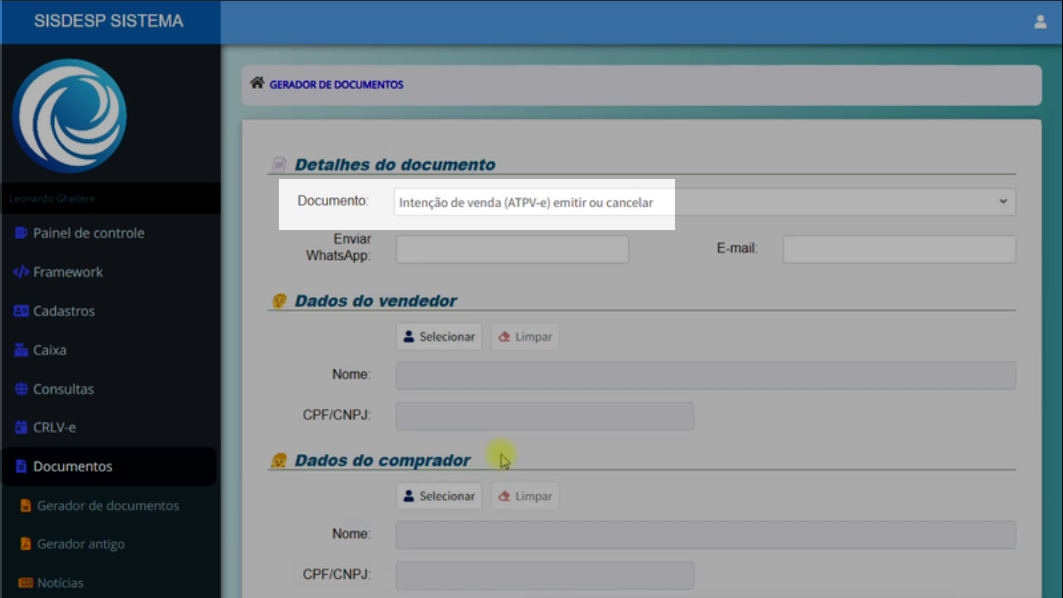The width and height of the screenshot is (1063, 598).
Task: Click the user profile icon in header
Action: pos(1040,22)
